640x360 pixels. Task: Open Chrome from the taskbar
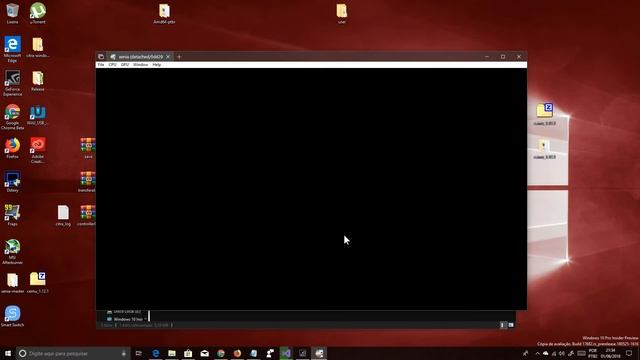point(221,353)
